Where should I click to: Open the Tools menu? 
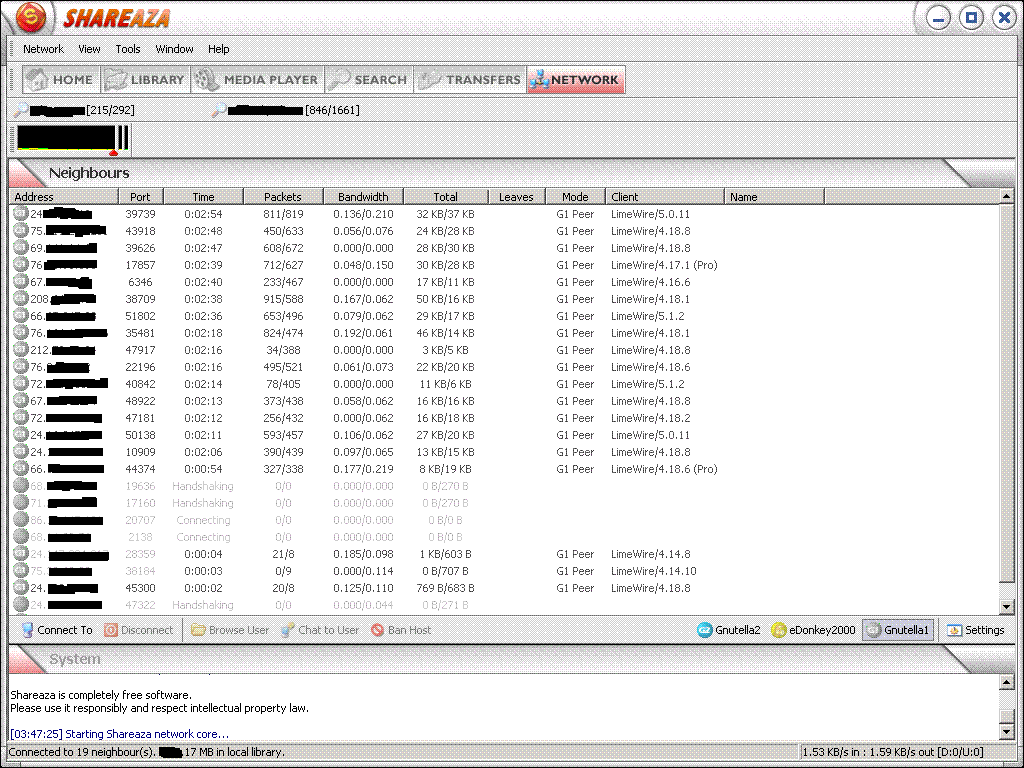click(x=127, y=49)
